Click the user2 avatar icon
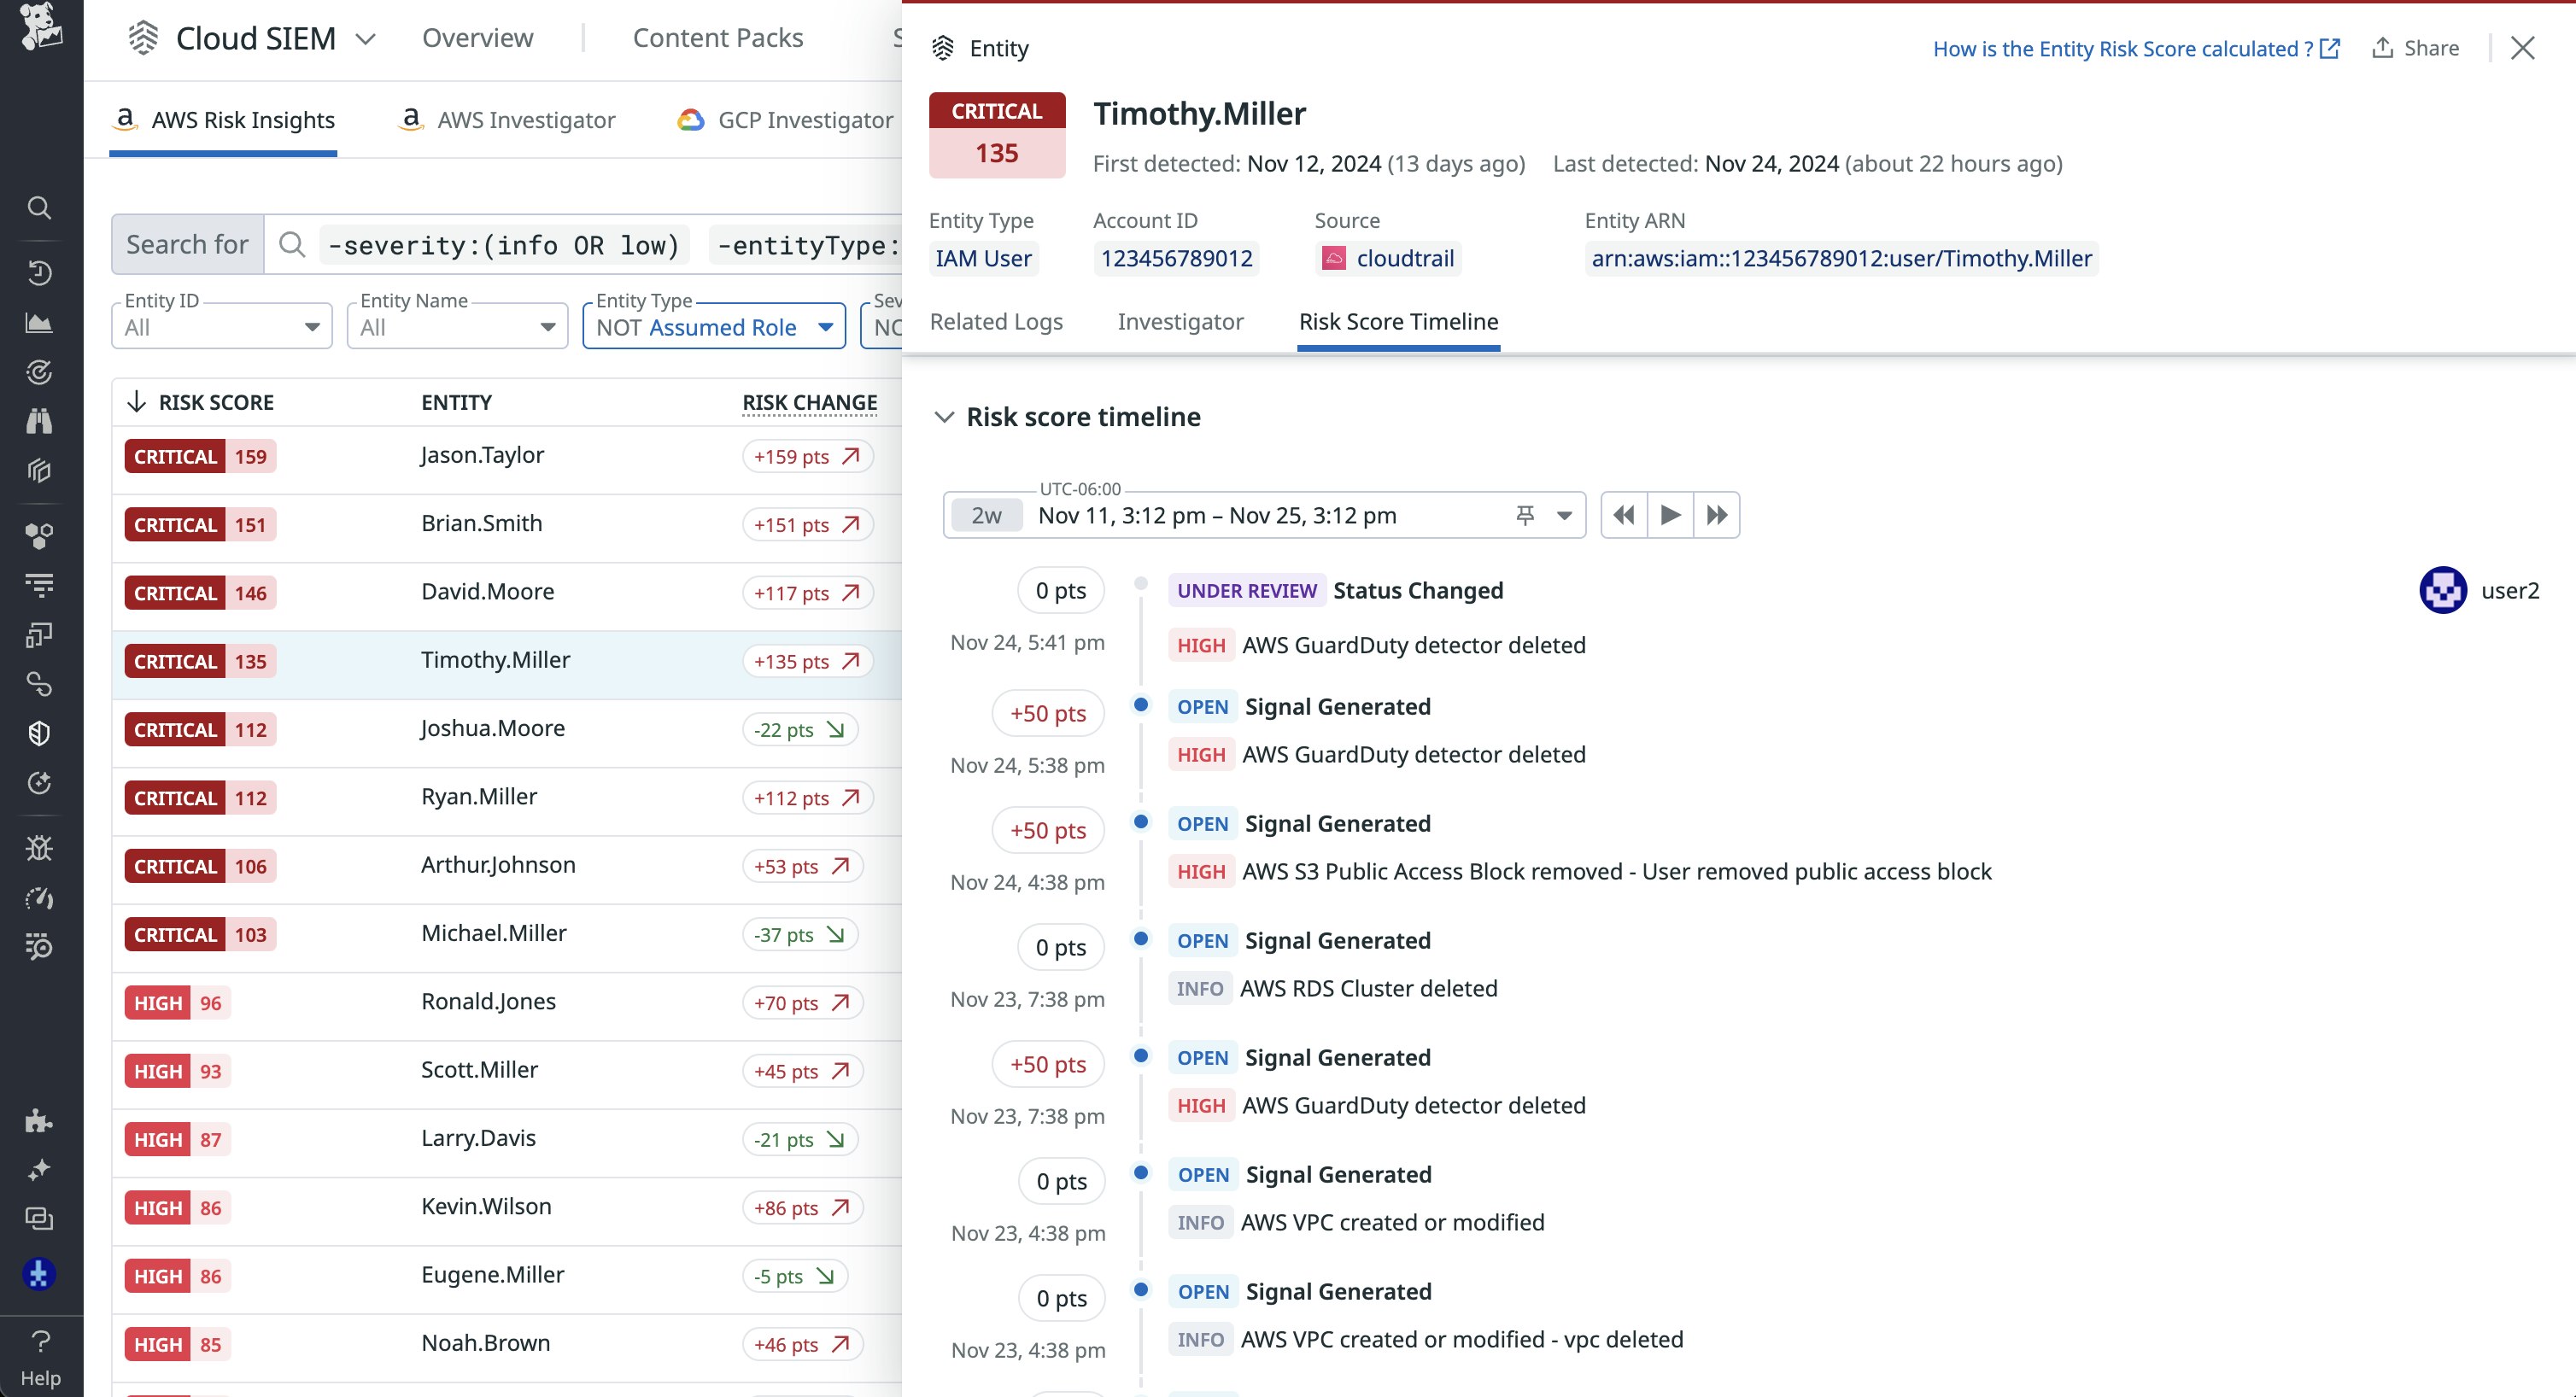This screenshot has height=1397, width=2576. 2443,590
